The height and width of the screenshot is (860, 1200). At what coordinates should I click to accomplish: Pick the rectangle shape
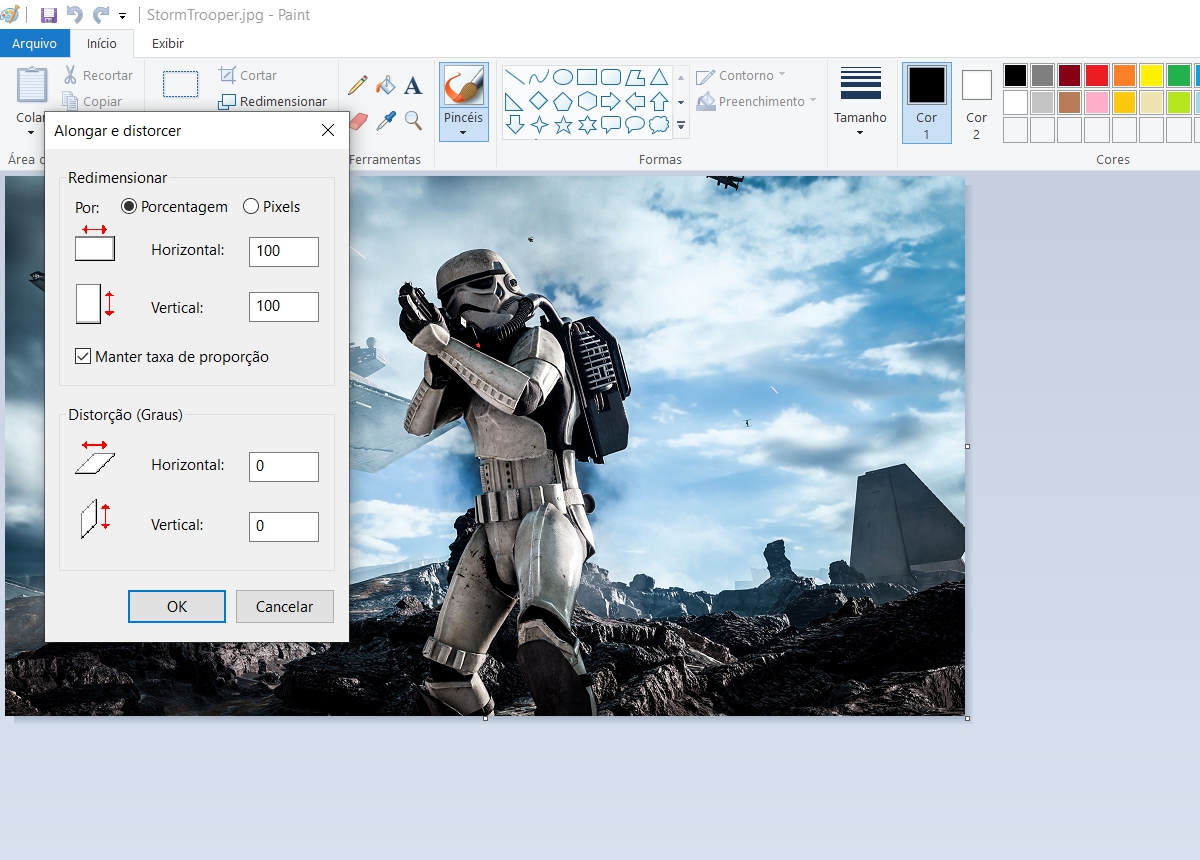point(587,77)
